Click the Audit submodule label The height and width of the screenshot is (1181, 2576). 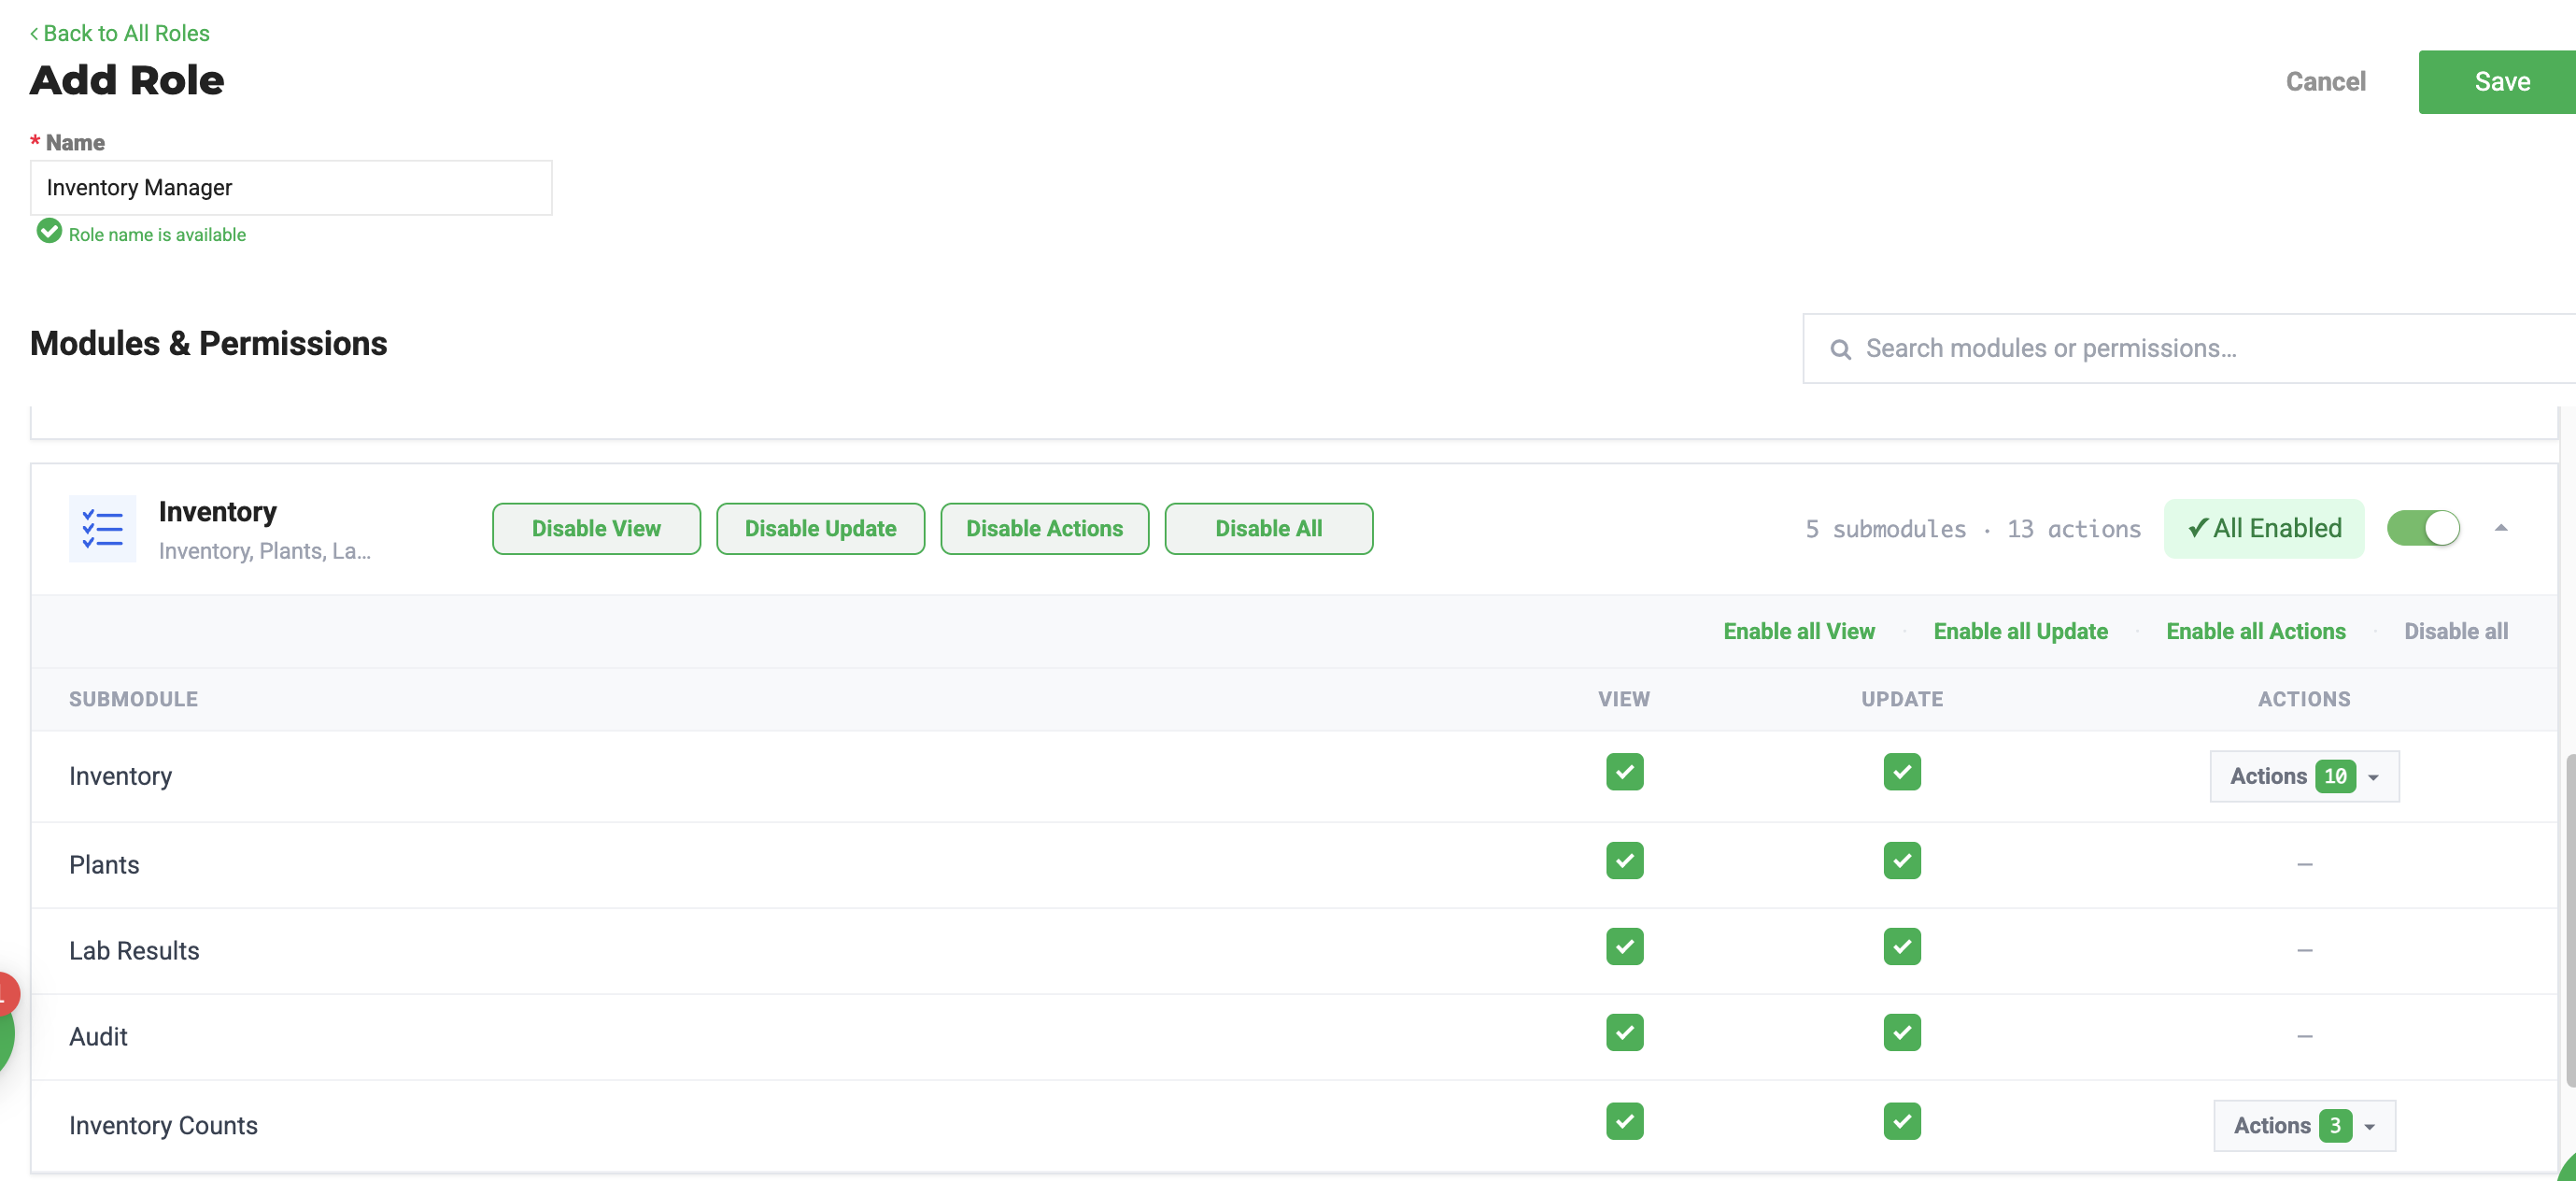tap(98, 1036)
